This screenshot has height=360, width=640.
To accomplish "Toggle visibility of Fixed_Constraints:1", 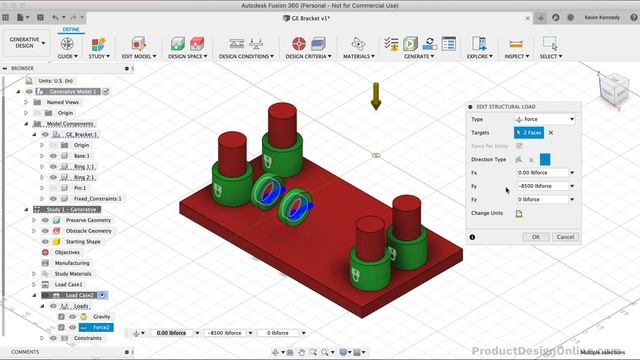I will coord(53,199).
